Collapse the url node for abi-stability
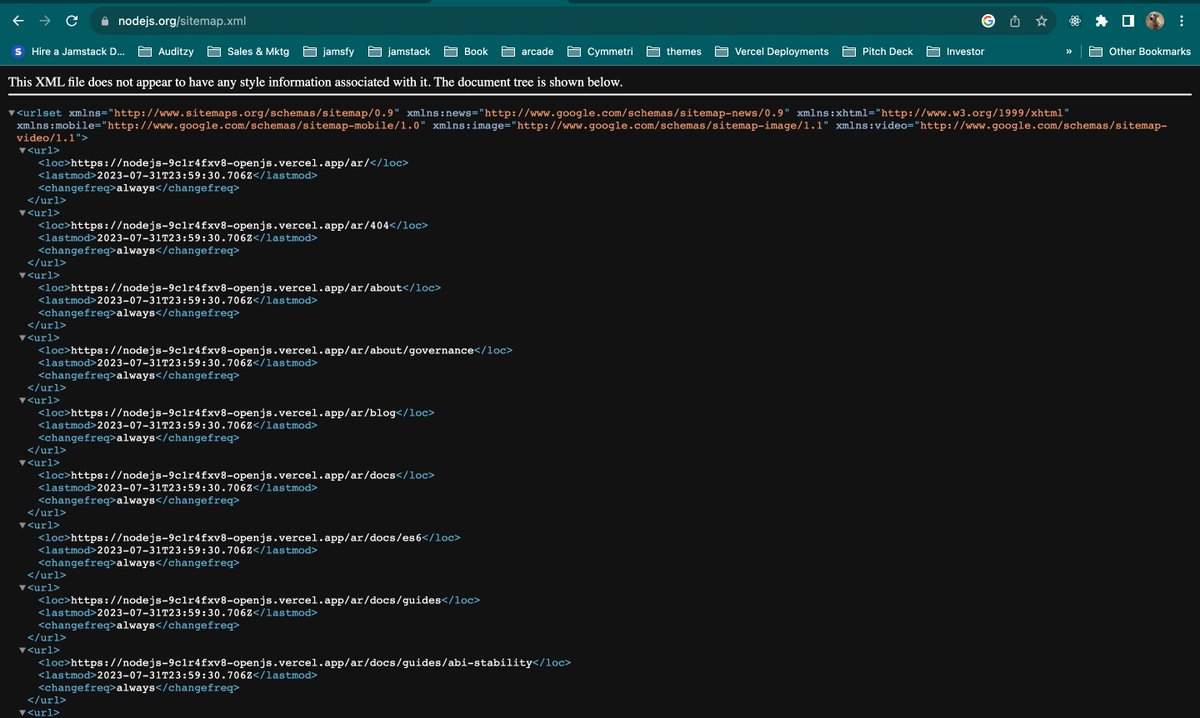The width and height of the screenshot is (1200, 718). coord(23,650)
